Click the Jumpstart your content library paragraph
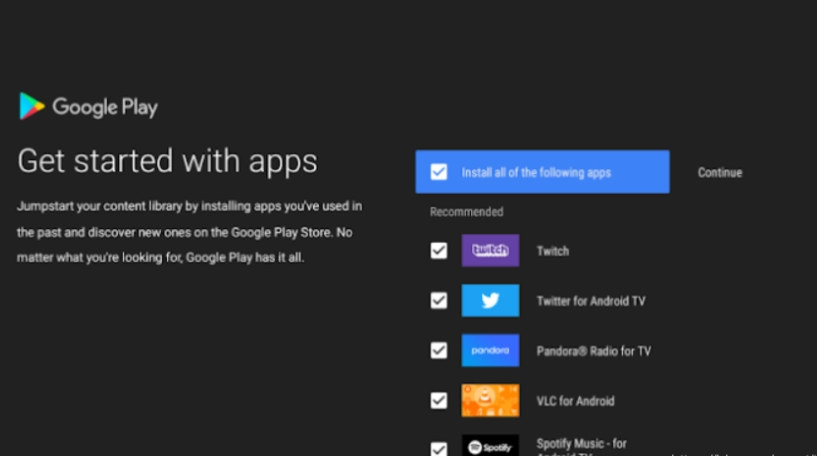 (x=189, y=232)
